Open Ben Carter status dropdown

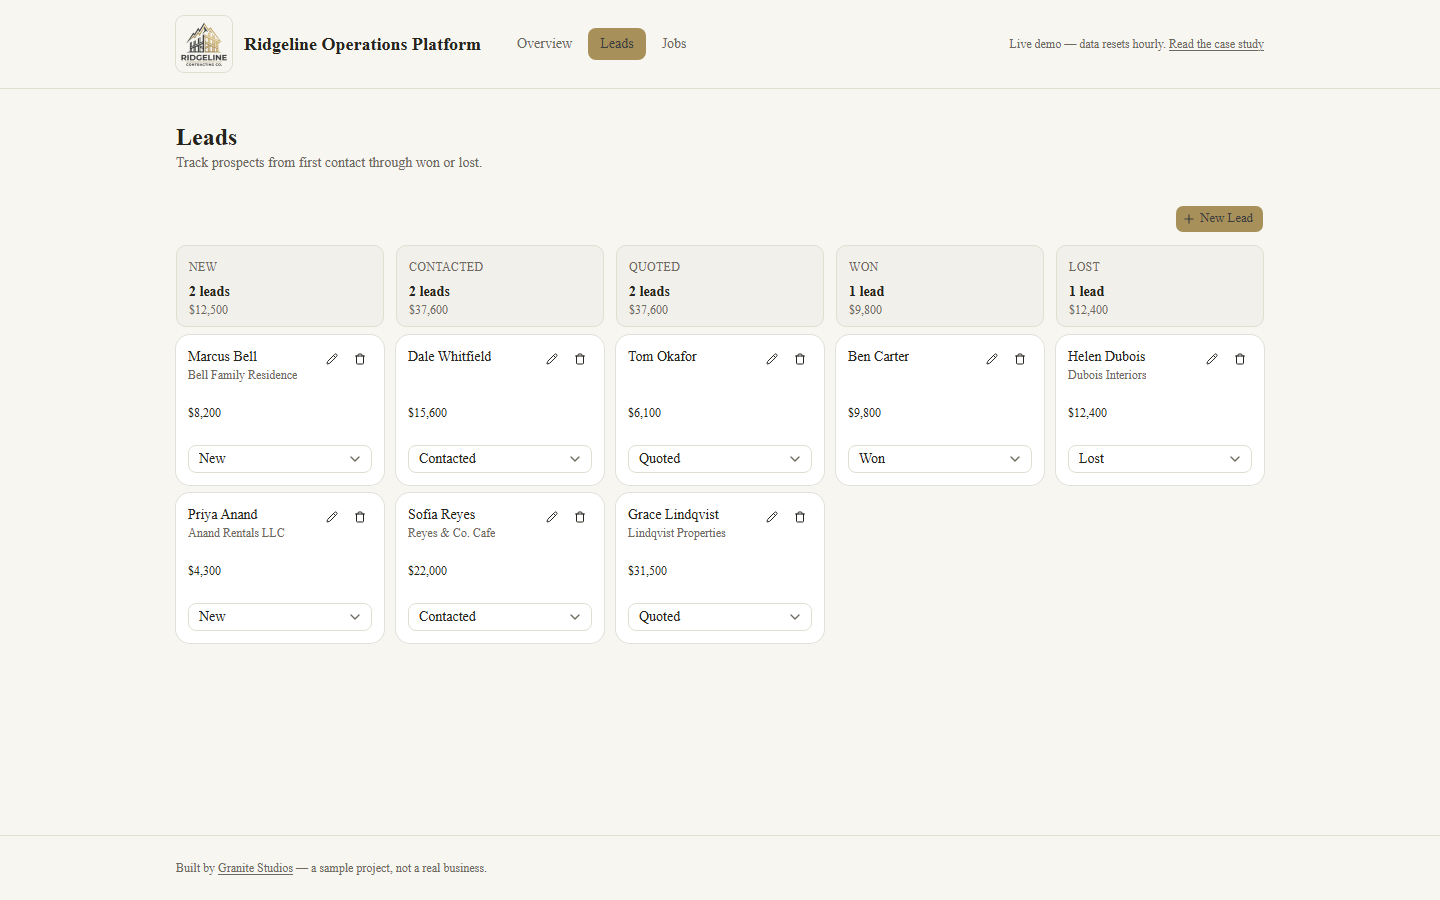click(x=940, y=459)
